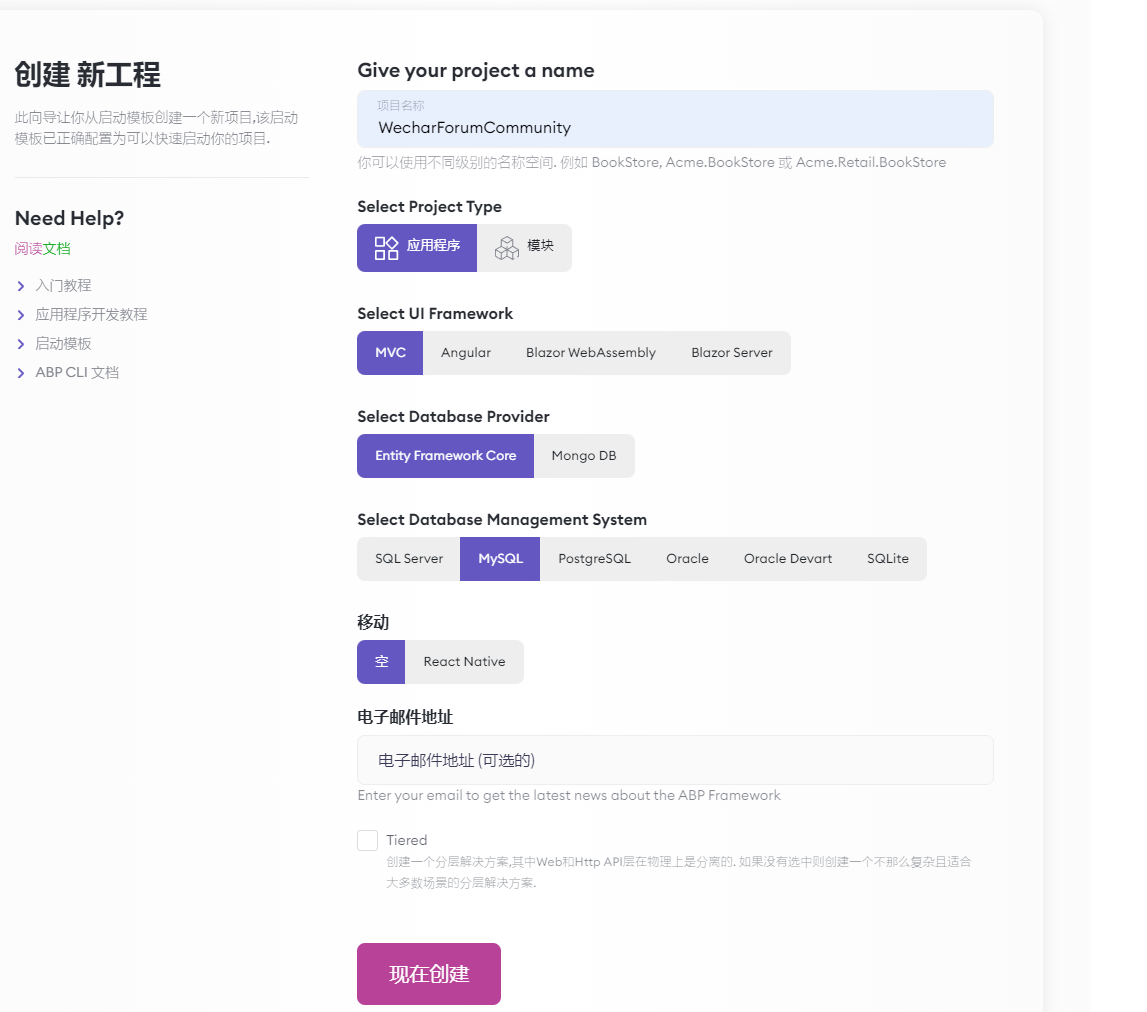Select the 应用程序 project type icon
Image resolution: width=1147 pixels, height=1012 pixels.
click(386, 247)
